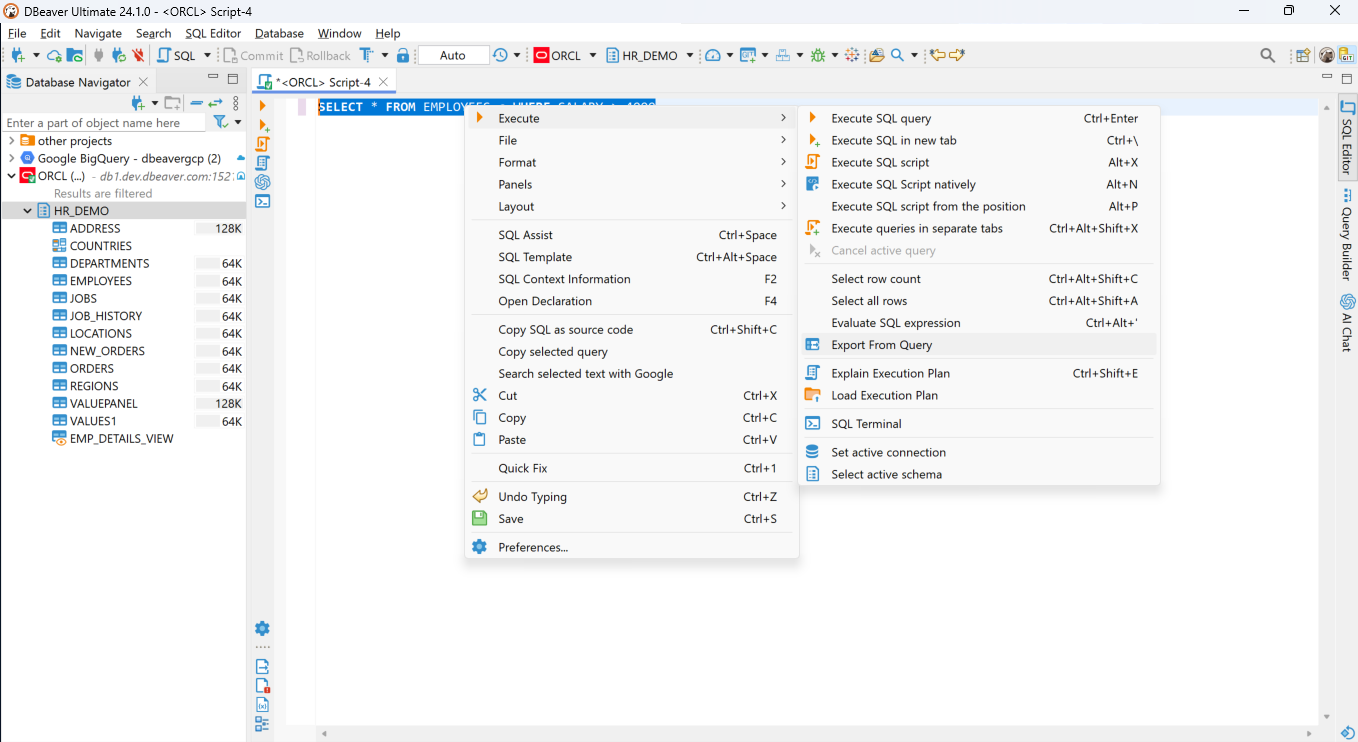Choose Export From Query in the submenu
Screen dimensions: 1358x742
[978, 345]
